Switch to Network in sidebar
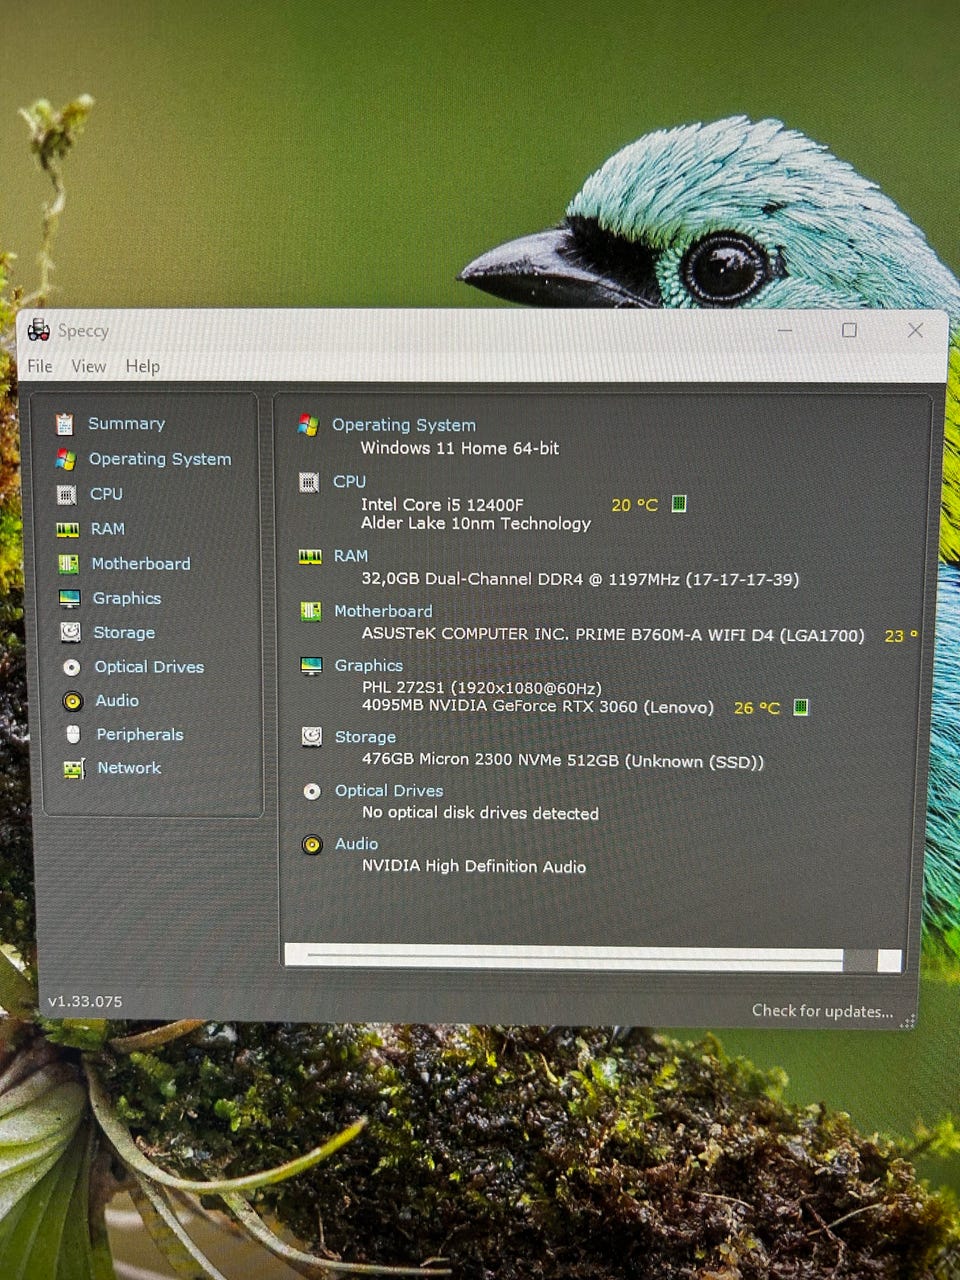Image resolution: width=960 pixels, height=1280 pixels. click(129, 768)
